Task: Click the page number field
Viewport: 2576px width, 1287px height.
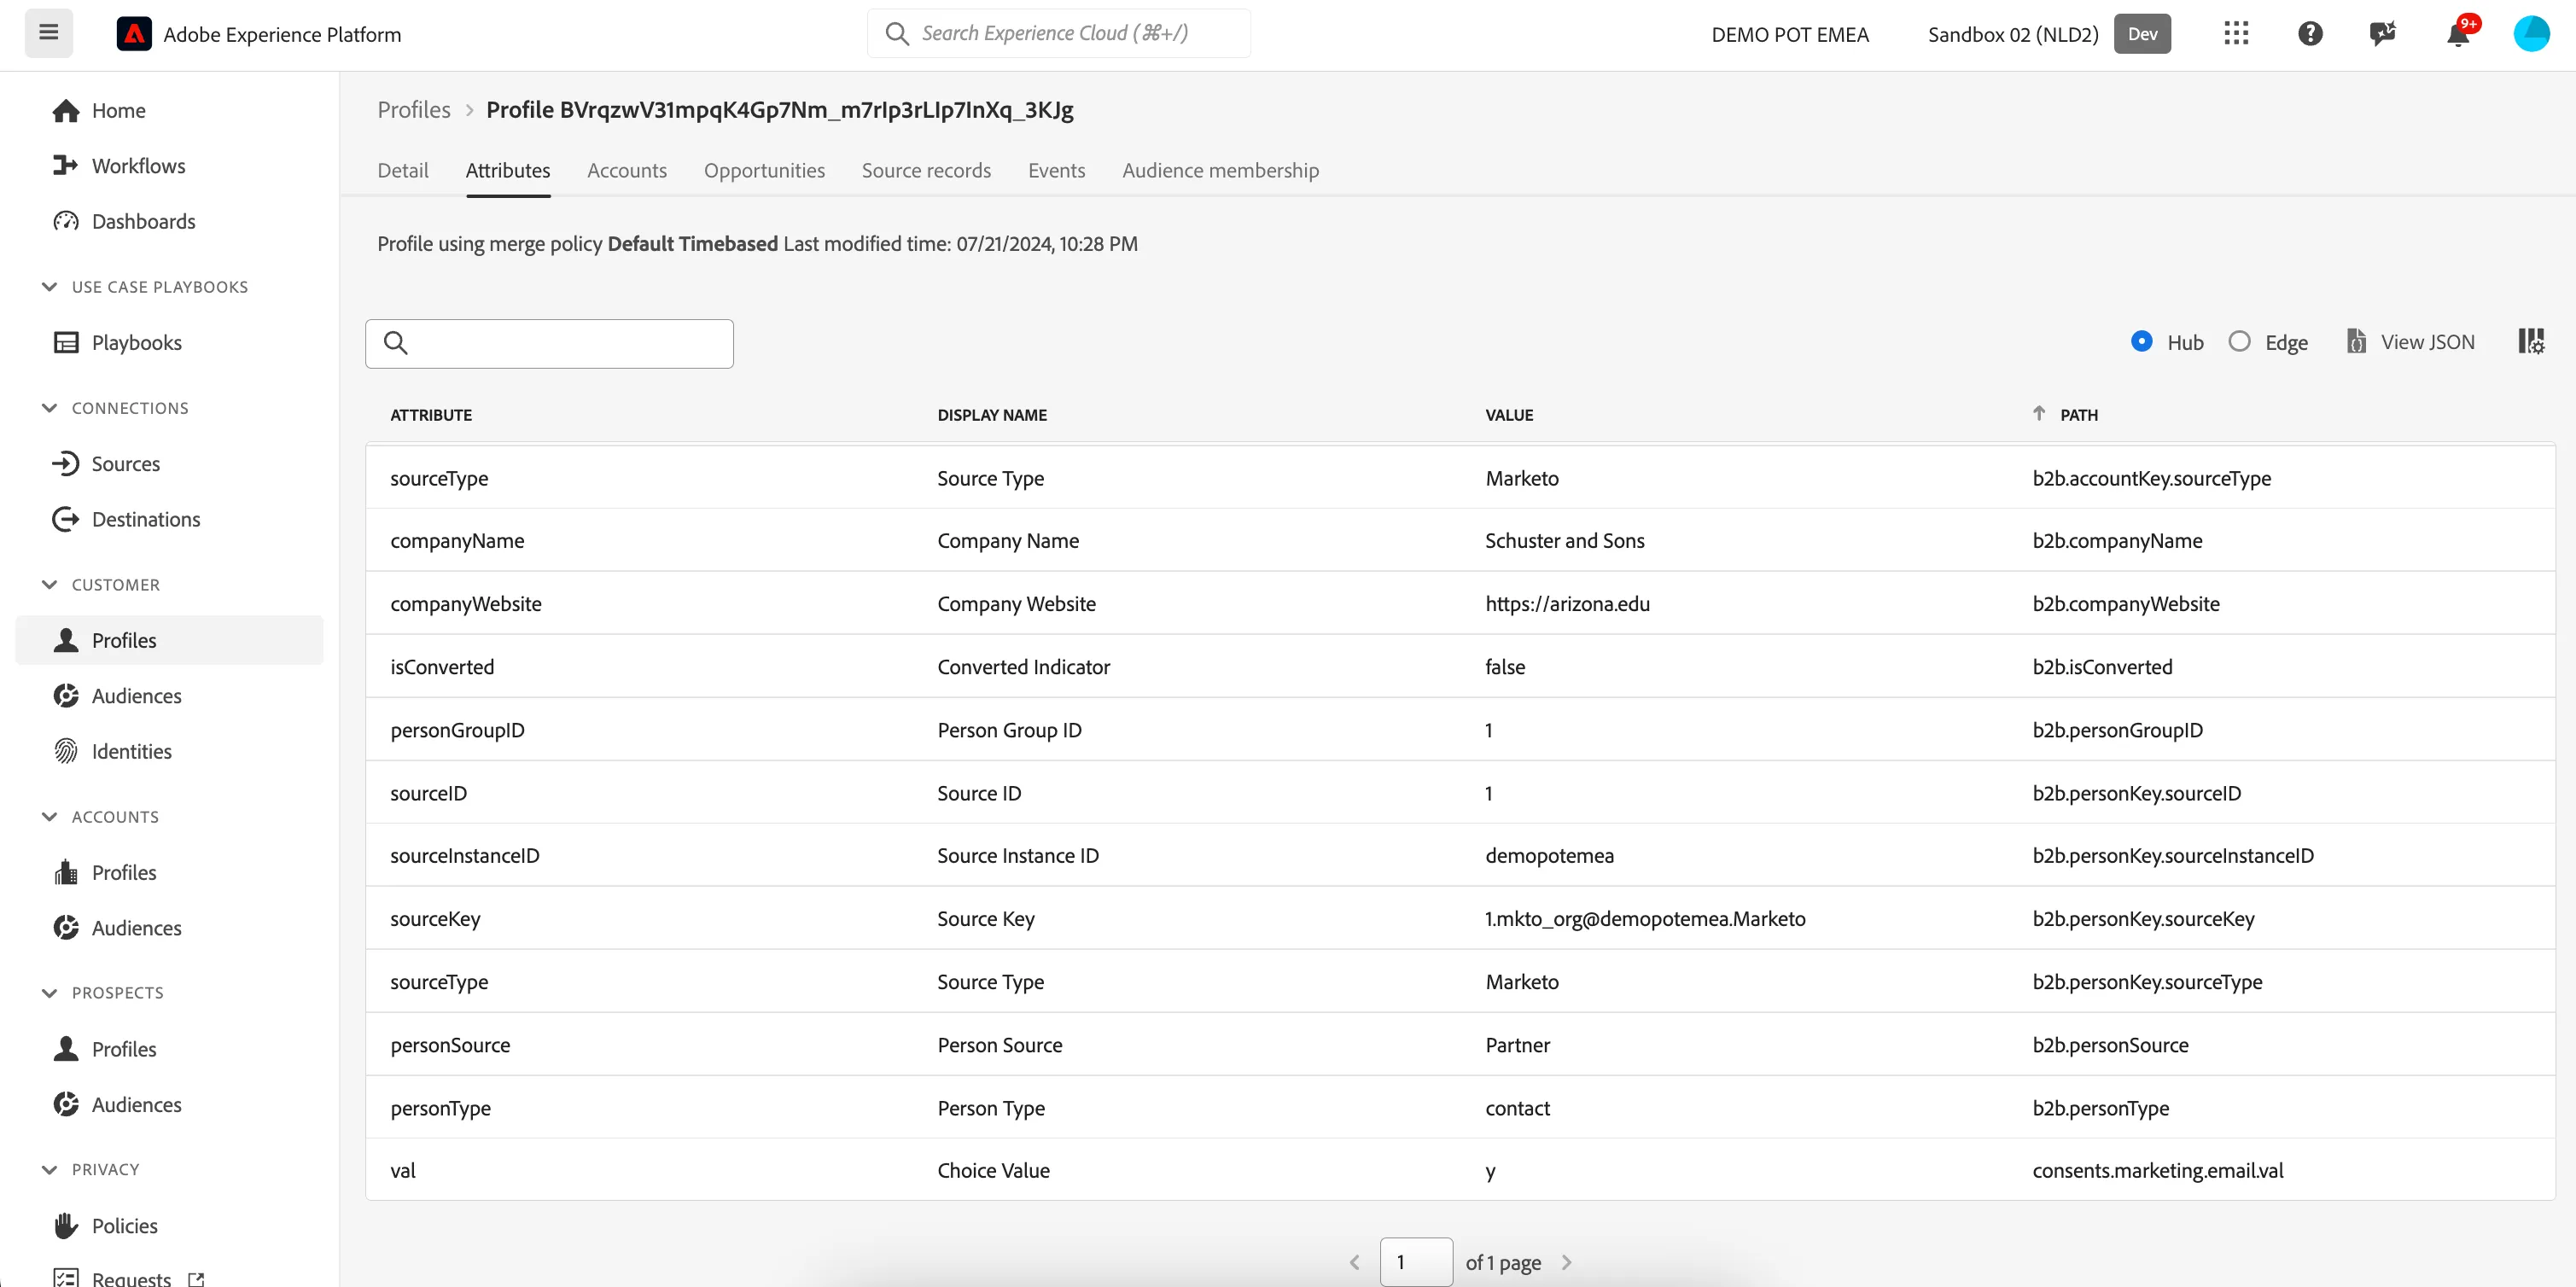Action: [x=1416, y=1262]
